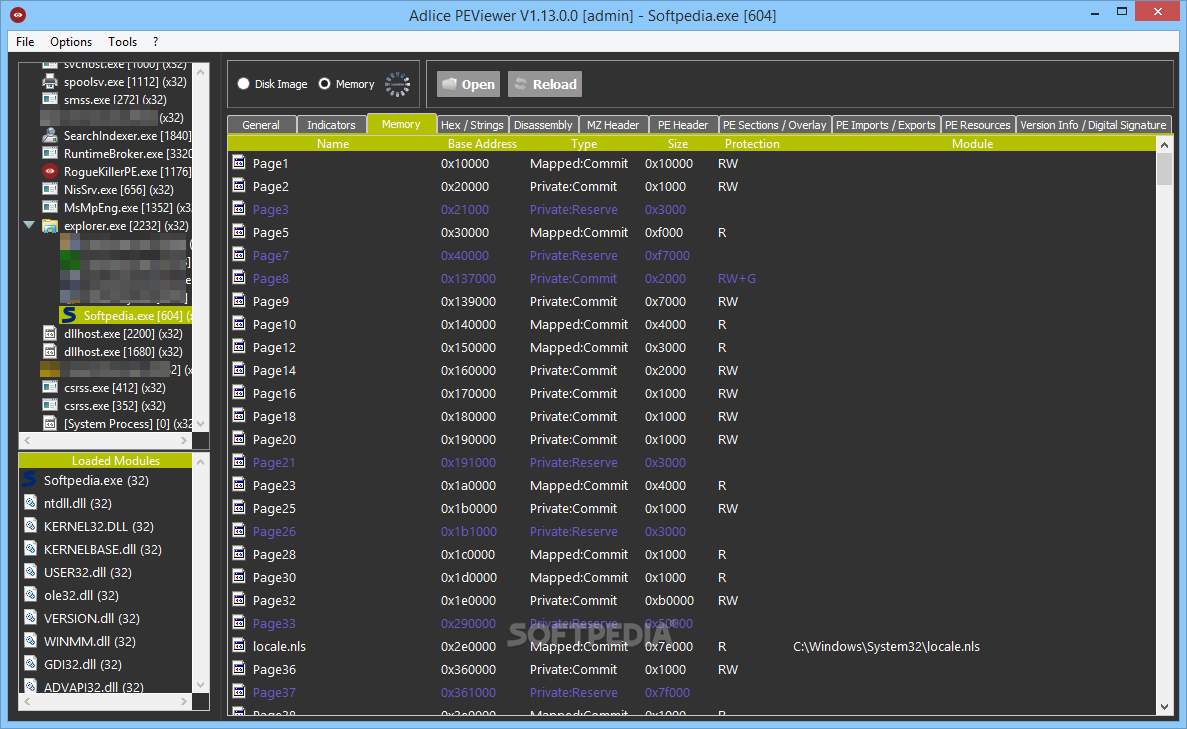
Task: Switch to the PE Header tab
Action: click(683, 125)
